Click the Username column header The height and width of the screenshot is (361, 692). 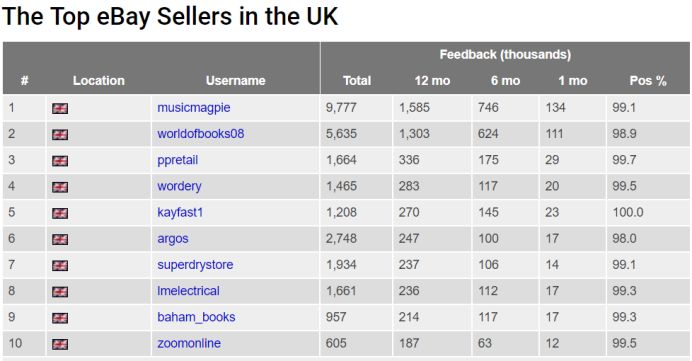click(x=236, y=81)
